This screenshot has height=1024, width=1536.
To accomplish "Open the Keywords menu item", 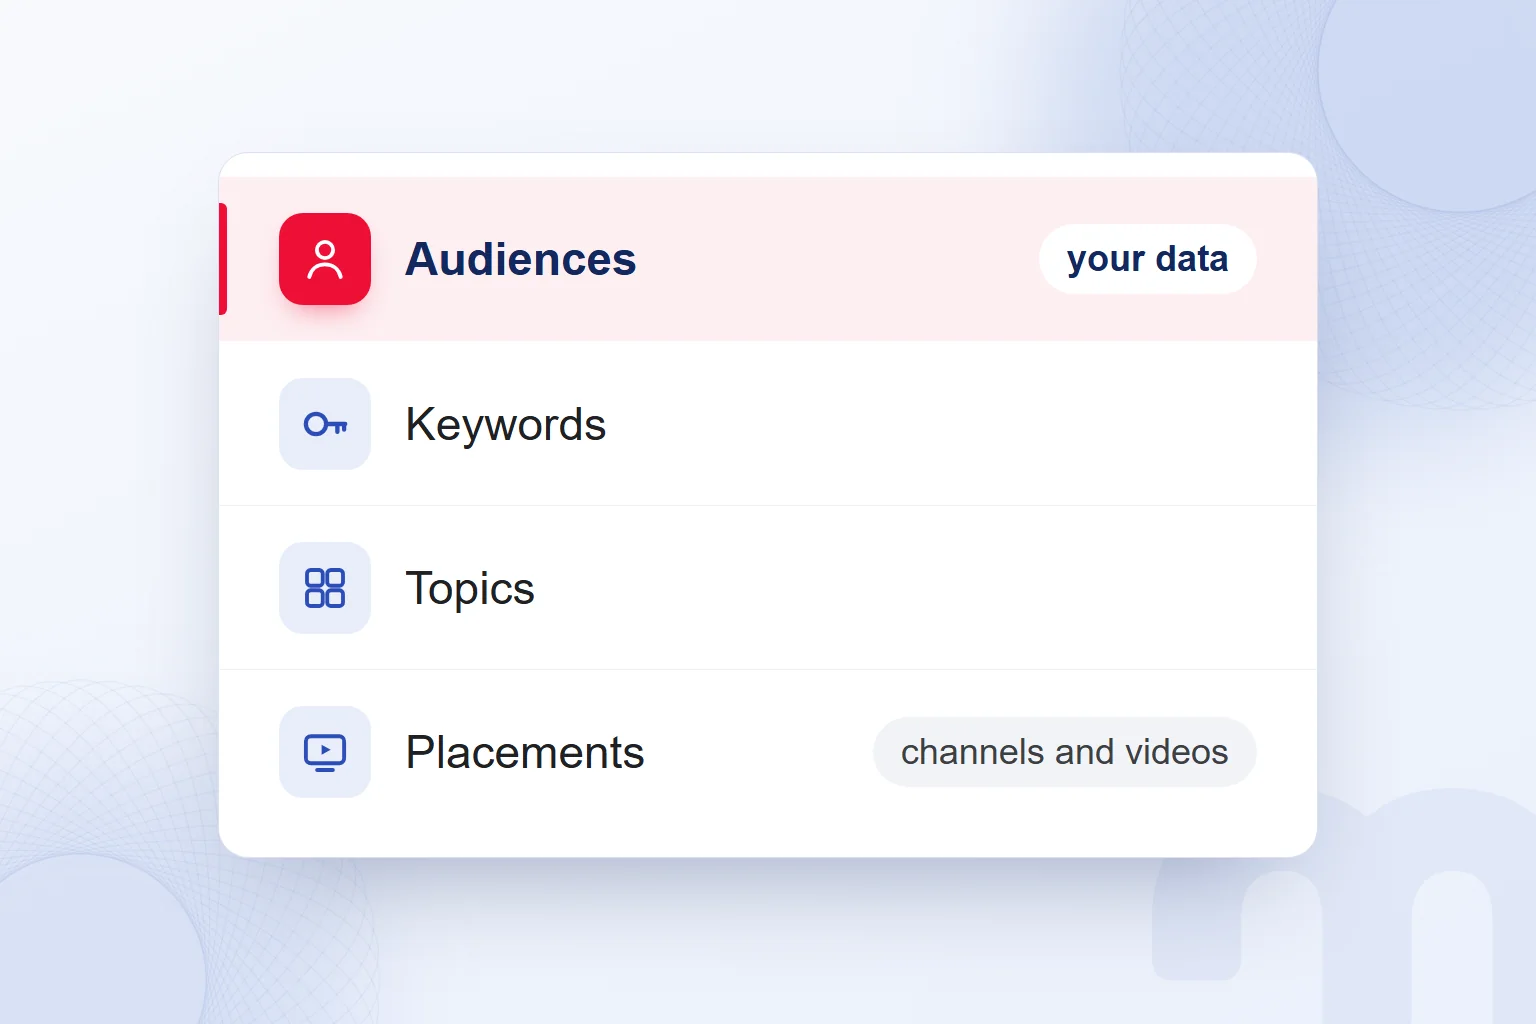I will [x=768, y=424].
